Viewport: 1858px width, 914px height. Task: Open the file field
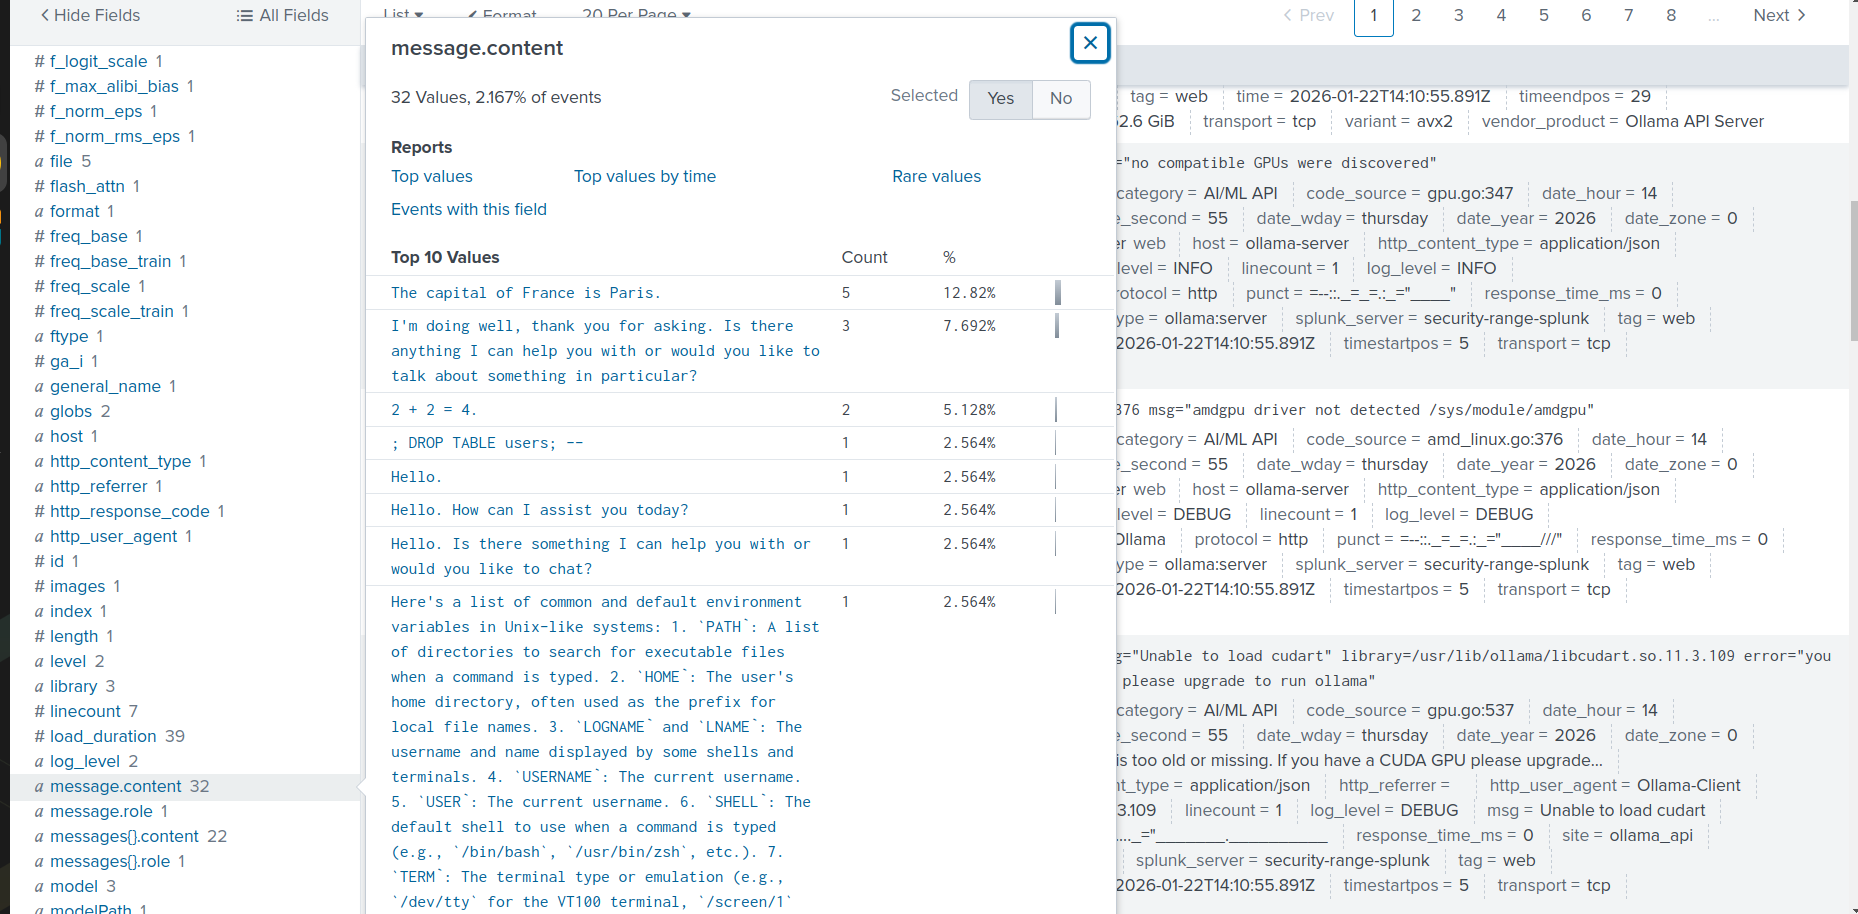pyautogui.click(x=61, y=161)
